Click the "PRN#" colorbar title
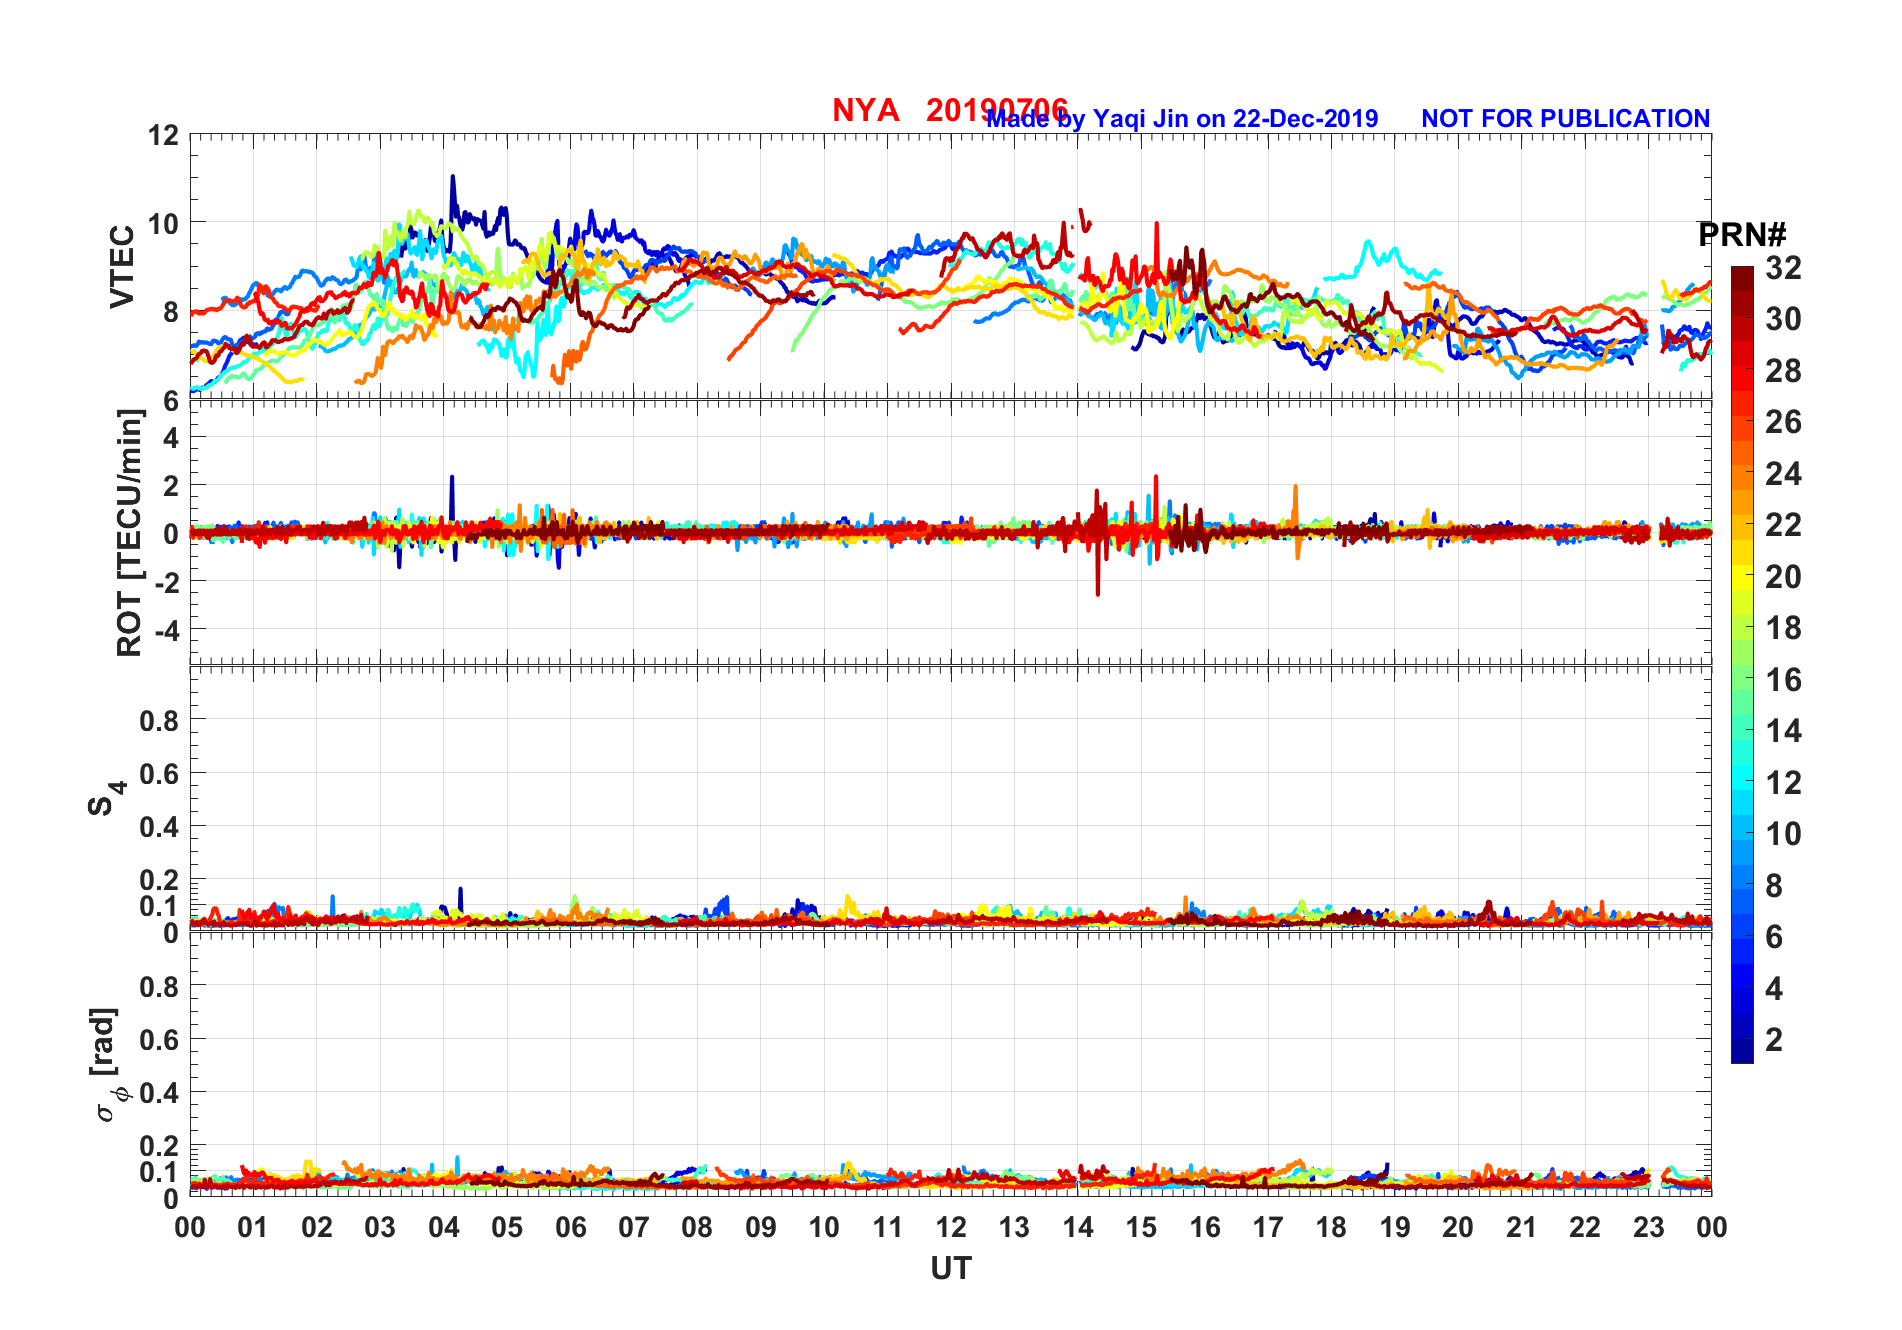 click(x=1742, y=235)
